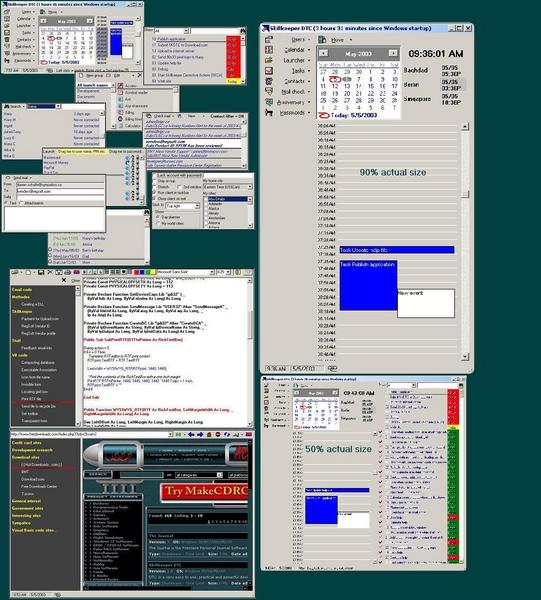
Task: Select Download sites in browser tree
Action: coord(26,457)
